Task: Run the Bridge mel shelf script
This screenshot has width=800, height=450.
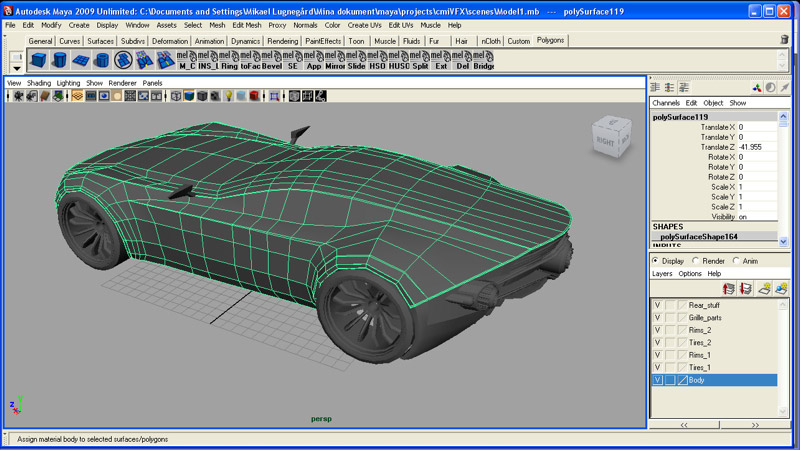Action: (483, 60)
